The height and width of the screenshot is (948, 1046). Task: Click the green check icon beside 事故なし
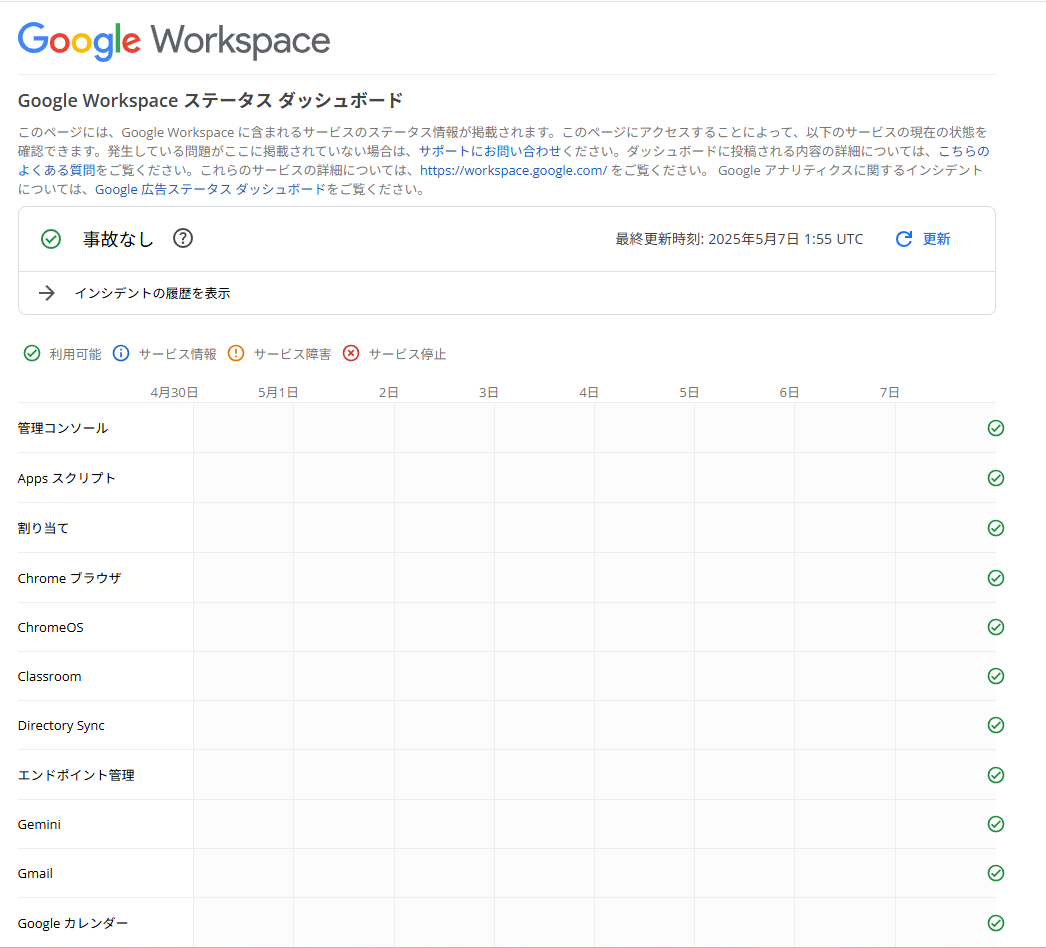(51, 239)
